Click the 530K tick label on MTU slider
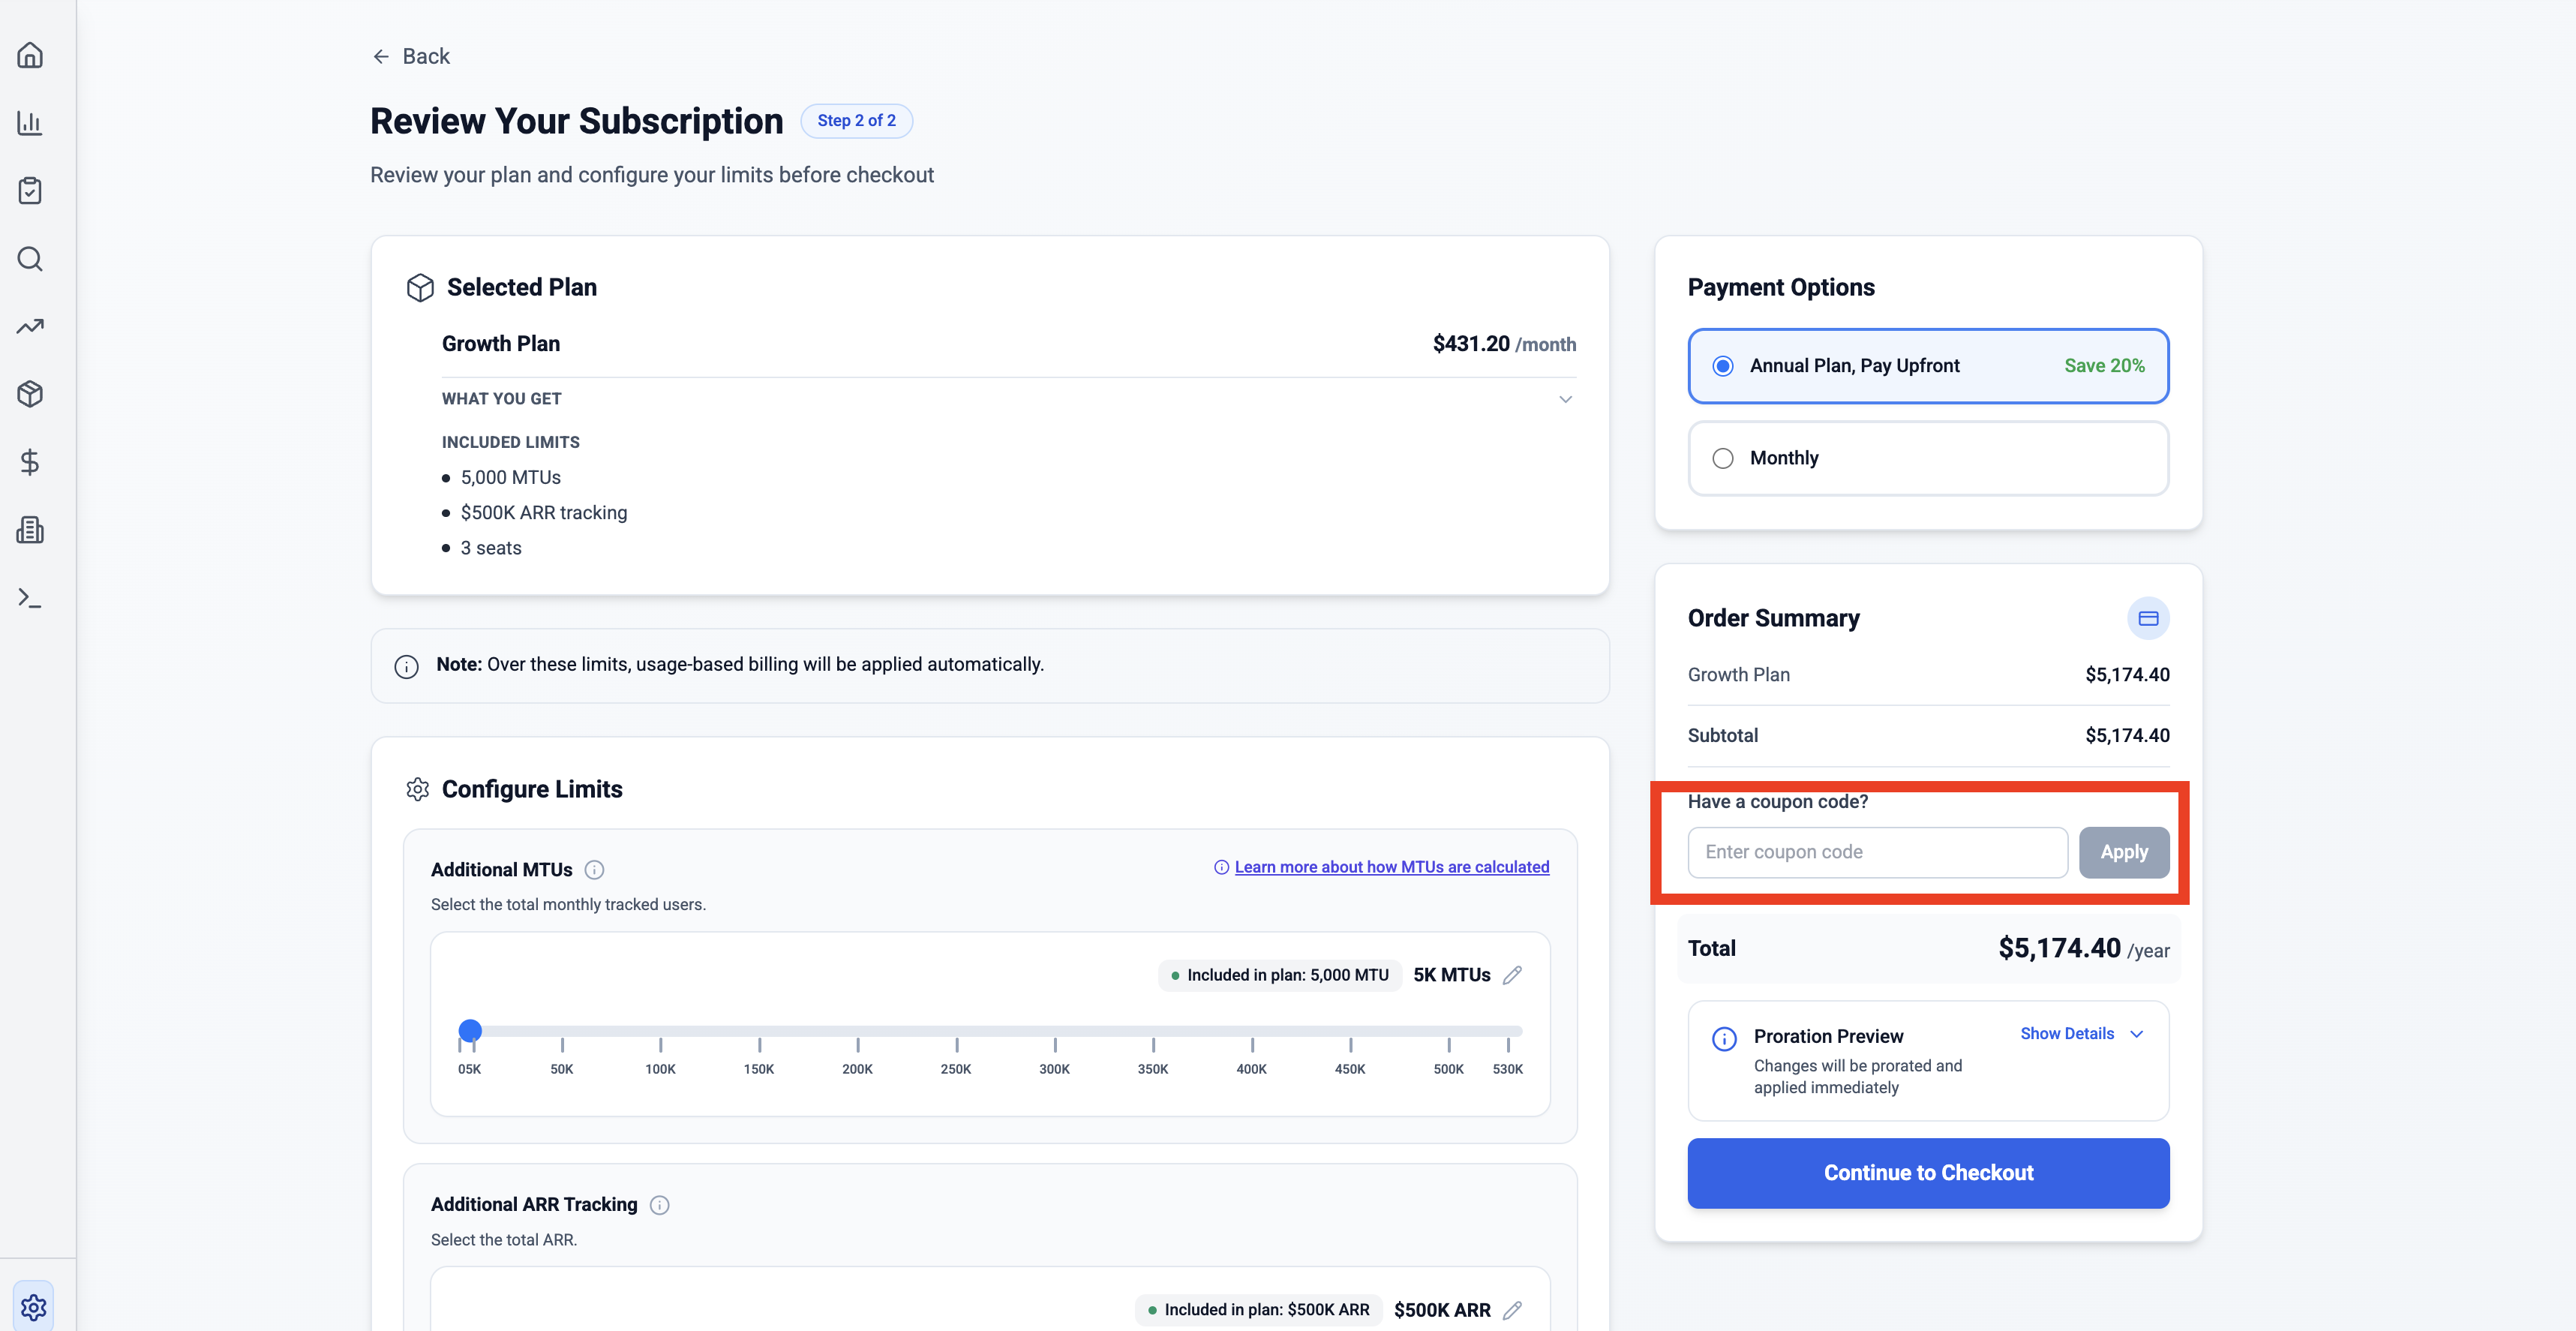This screenshot has height=1331, width=2576. (1507, 1070)
